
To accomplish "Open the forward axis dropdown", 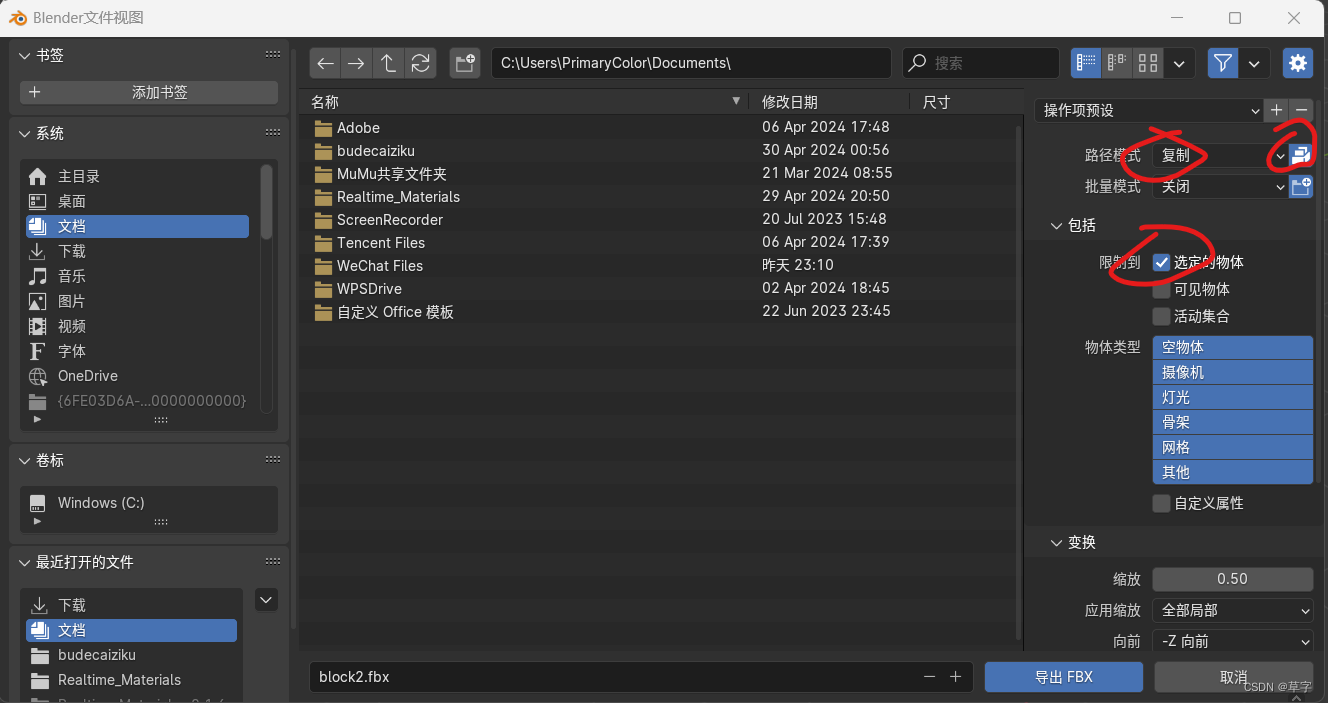I will (1232, 641).
